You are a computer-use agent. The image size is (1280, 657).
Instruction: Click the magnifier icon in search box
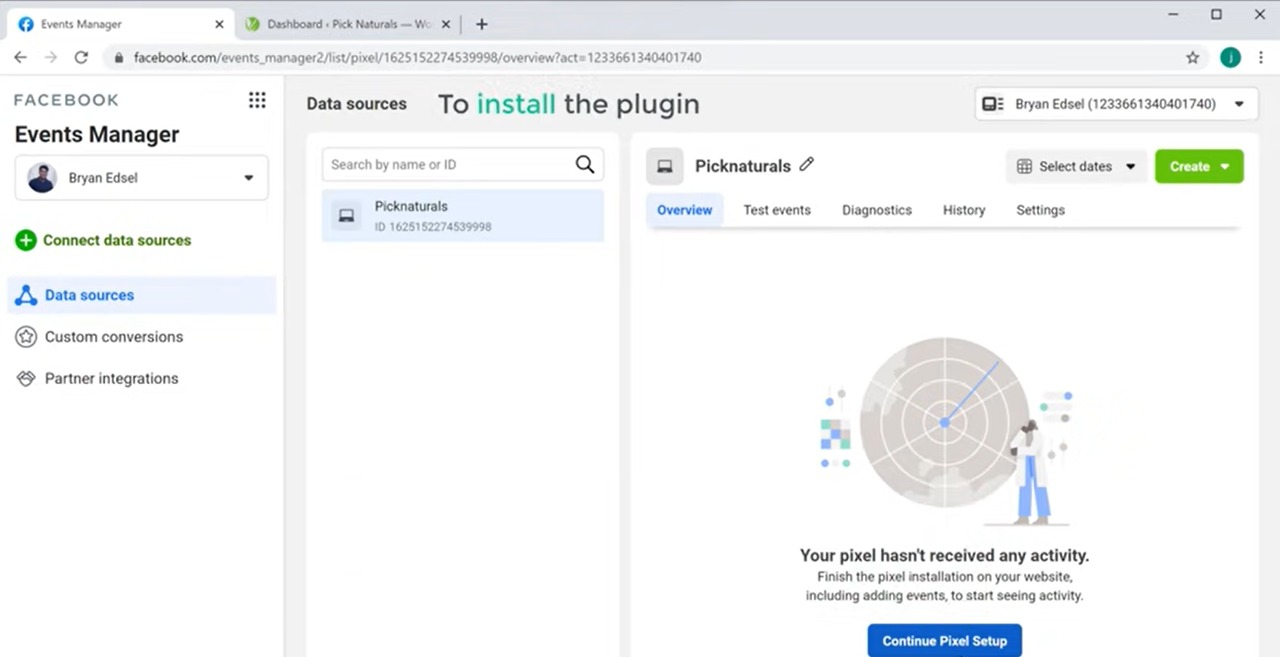click(x=585, y=165)
